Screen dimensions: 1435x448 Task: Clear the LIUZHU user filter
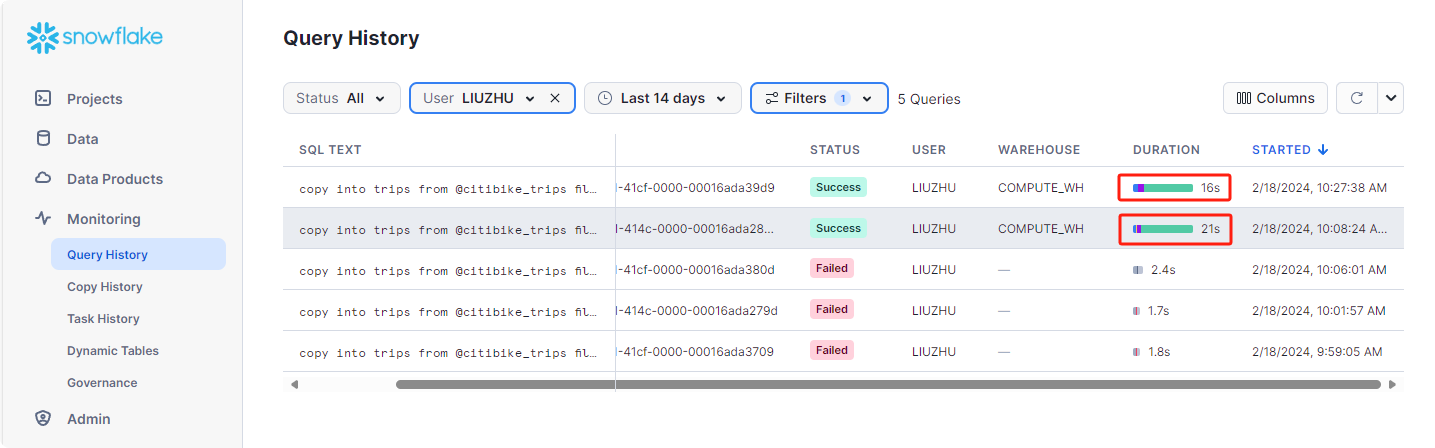(555, 98)
